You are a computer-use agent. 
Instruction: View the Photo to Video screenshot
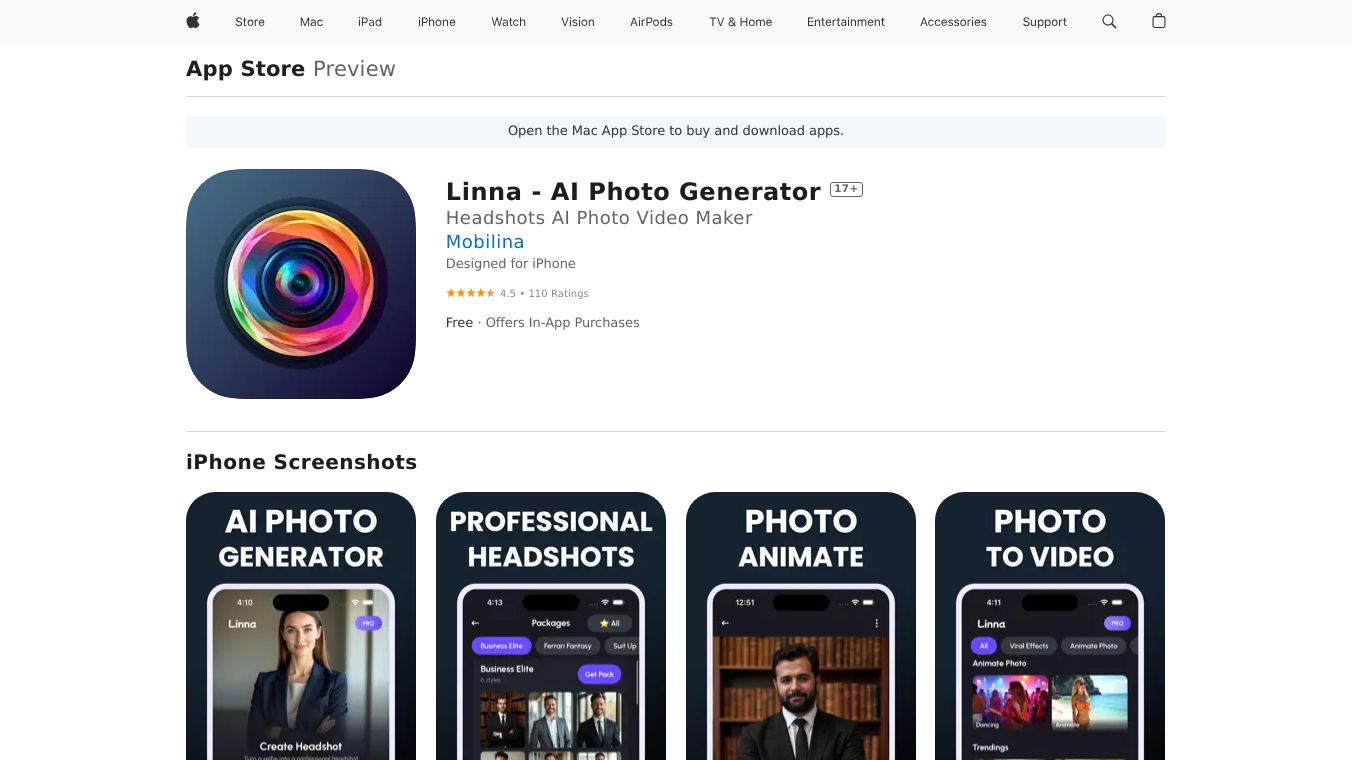coord(1050,626)
